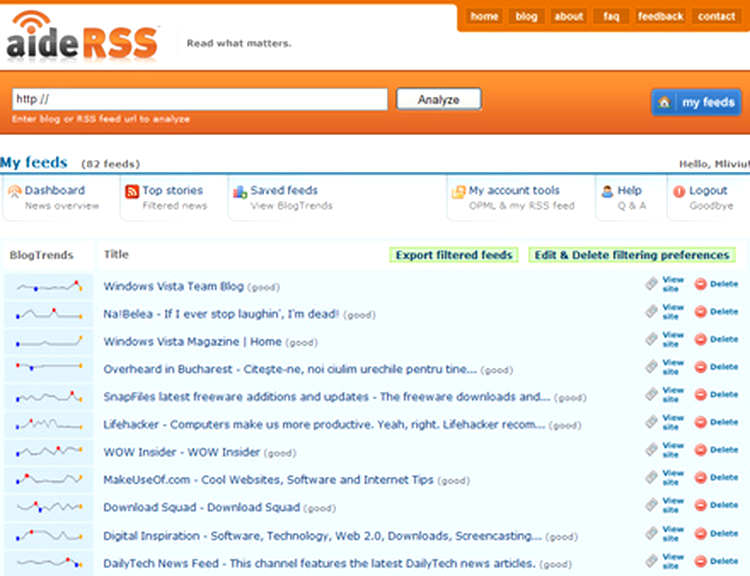Open the feedback nav link
The width and height of the screenshot is (750, 576).
click(x=661, y=16)
